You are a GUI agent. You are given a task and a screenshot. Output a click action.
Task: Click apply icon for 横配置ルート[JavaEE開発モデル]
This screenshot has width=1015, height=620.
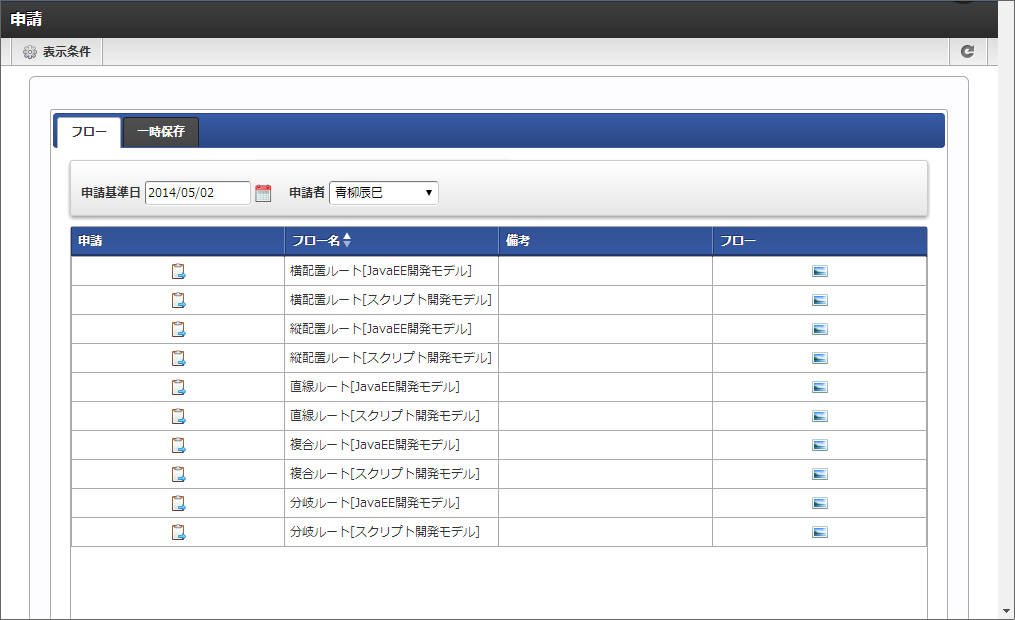click(x=178, y=271)
